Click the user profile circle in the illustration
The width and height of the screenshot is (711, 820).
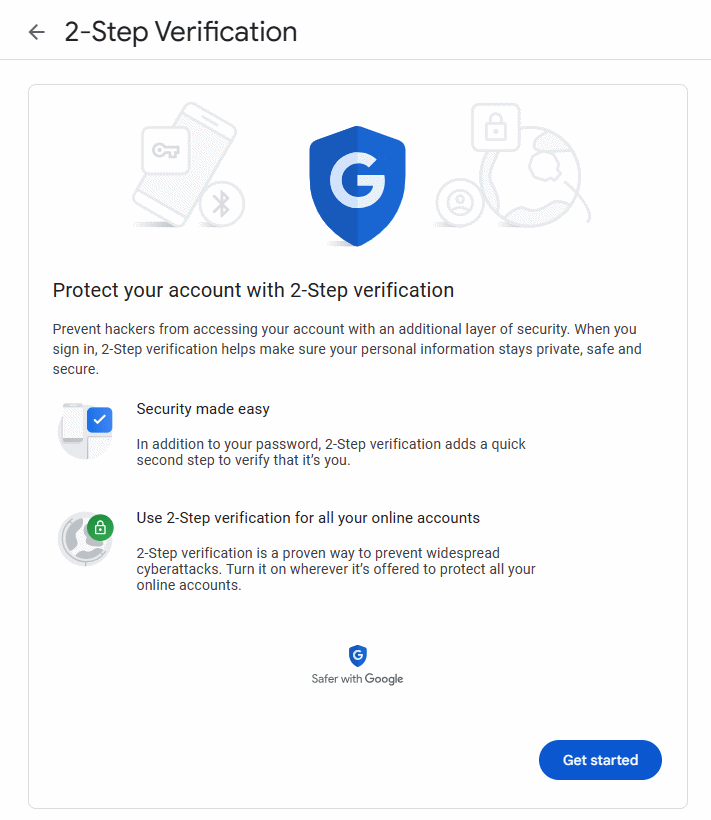click(459, 201)
